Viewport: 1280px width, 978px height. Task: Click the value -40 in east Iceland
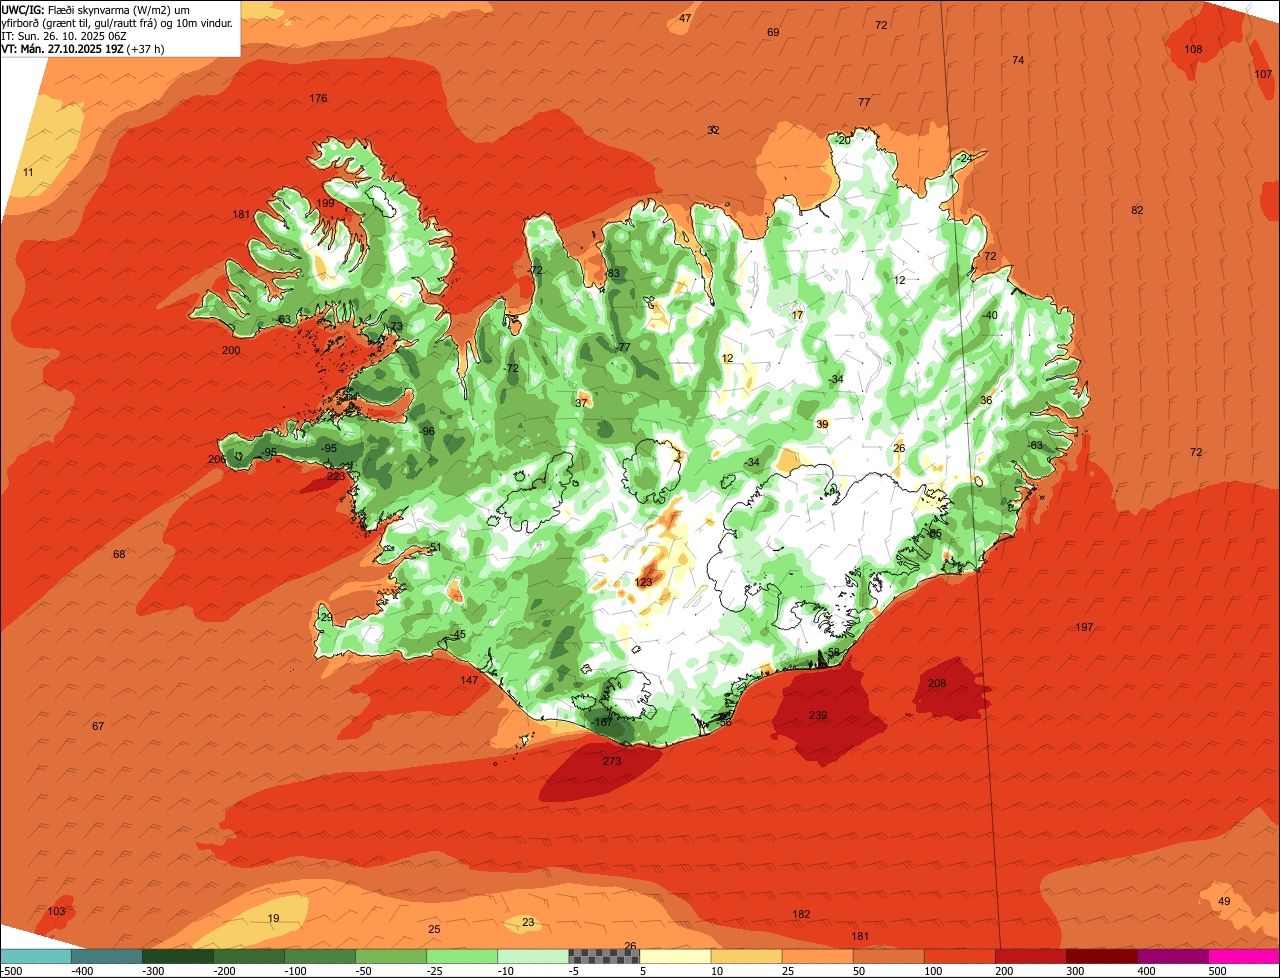[989, 315]
